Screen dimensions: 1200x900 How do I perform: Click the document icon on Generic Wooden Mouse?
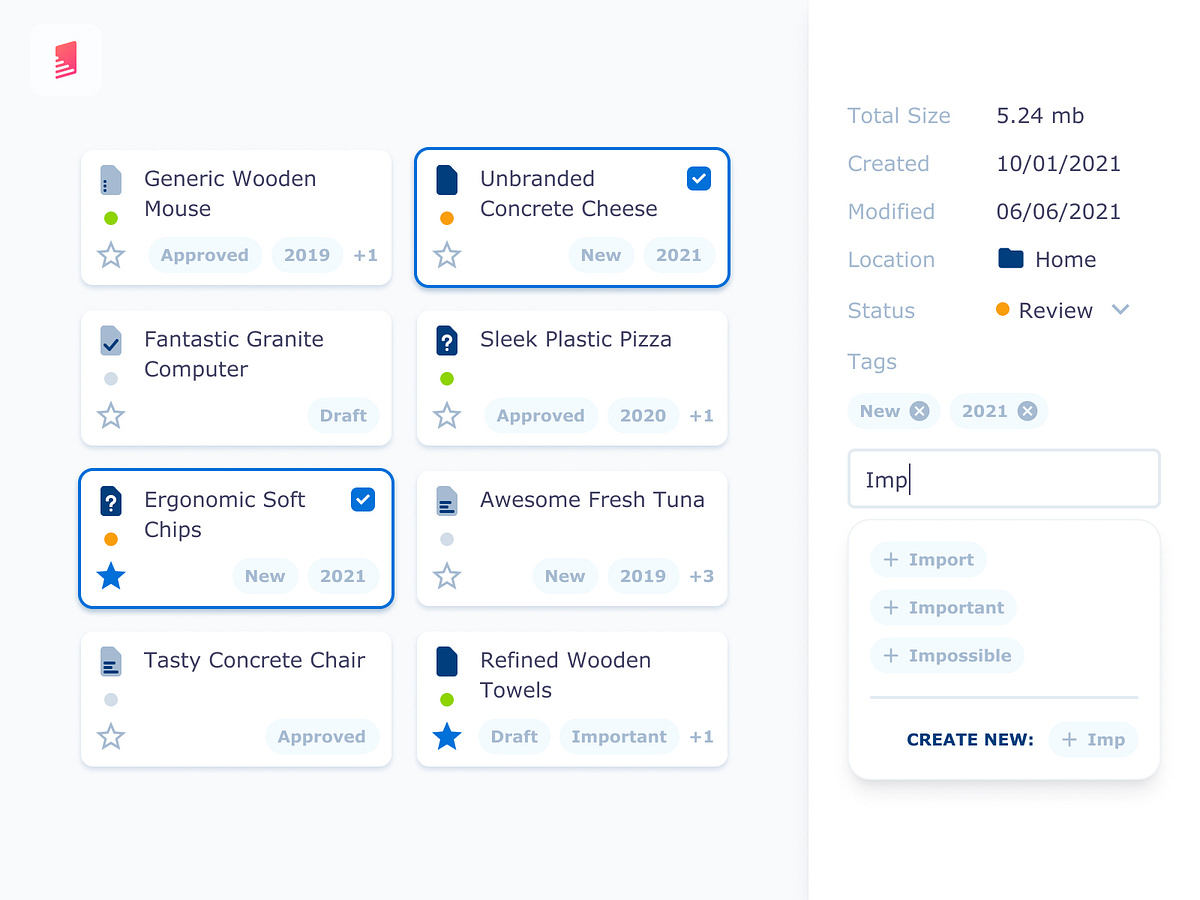pyautogui.click(x=110, y=180)
